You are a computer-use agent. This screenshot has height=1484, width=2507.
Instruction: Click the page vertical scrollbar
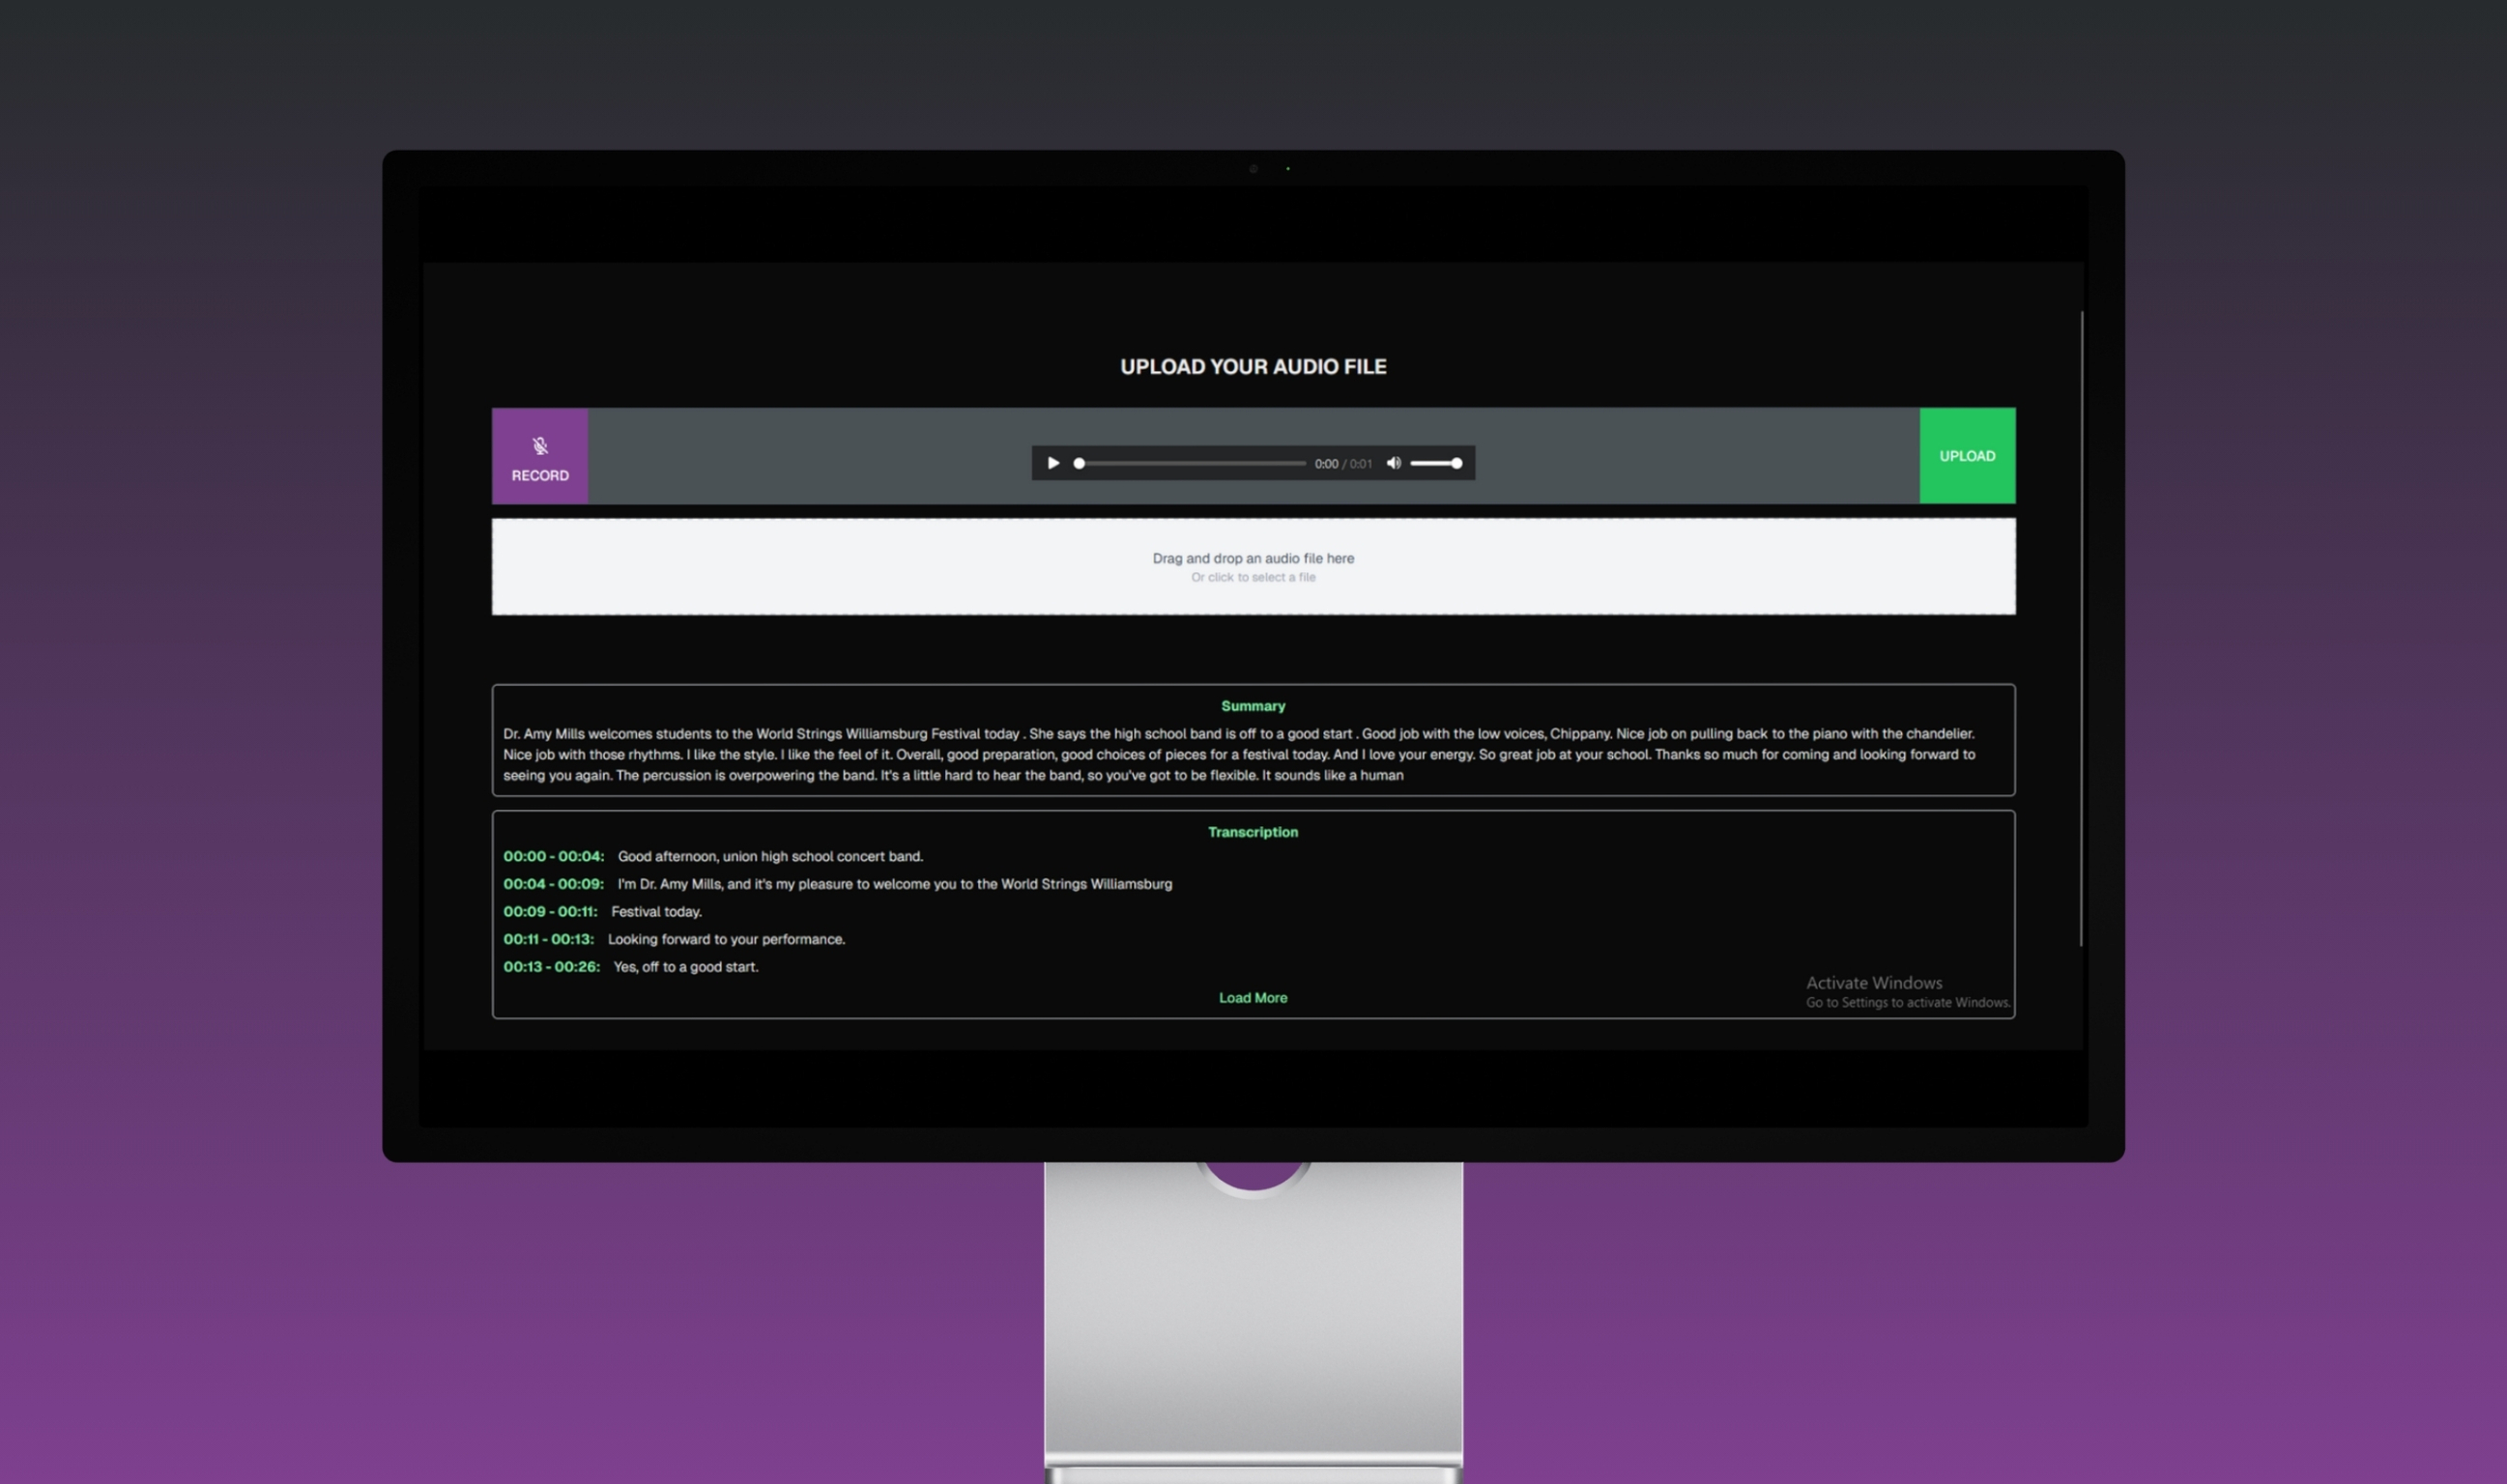(2081, 628)
